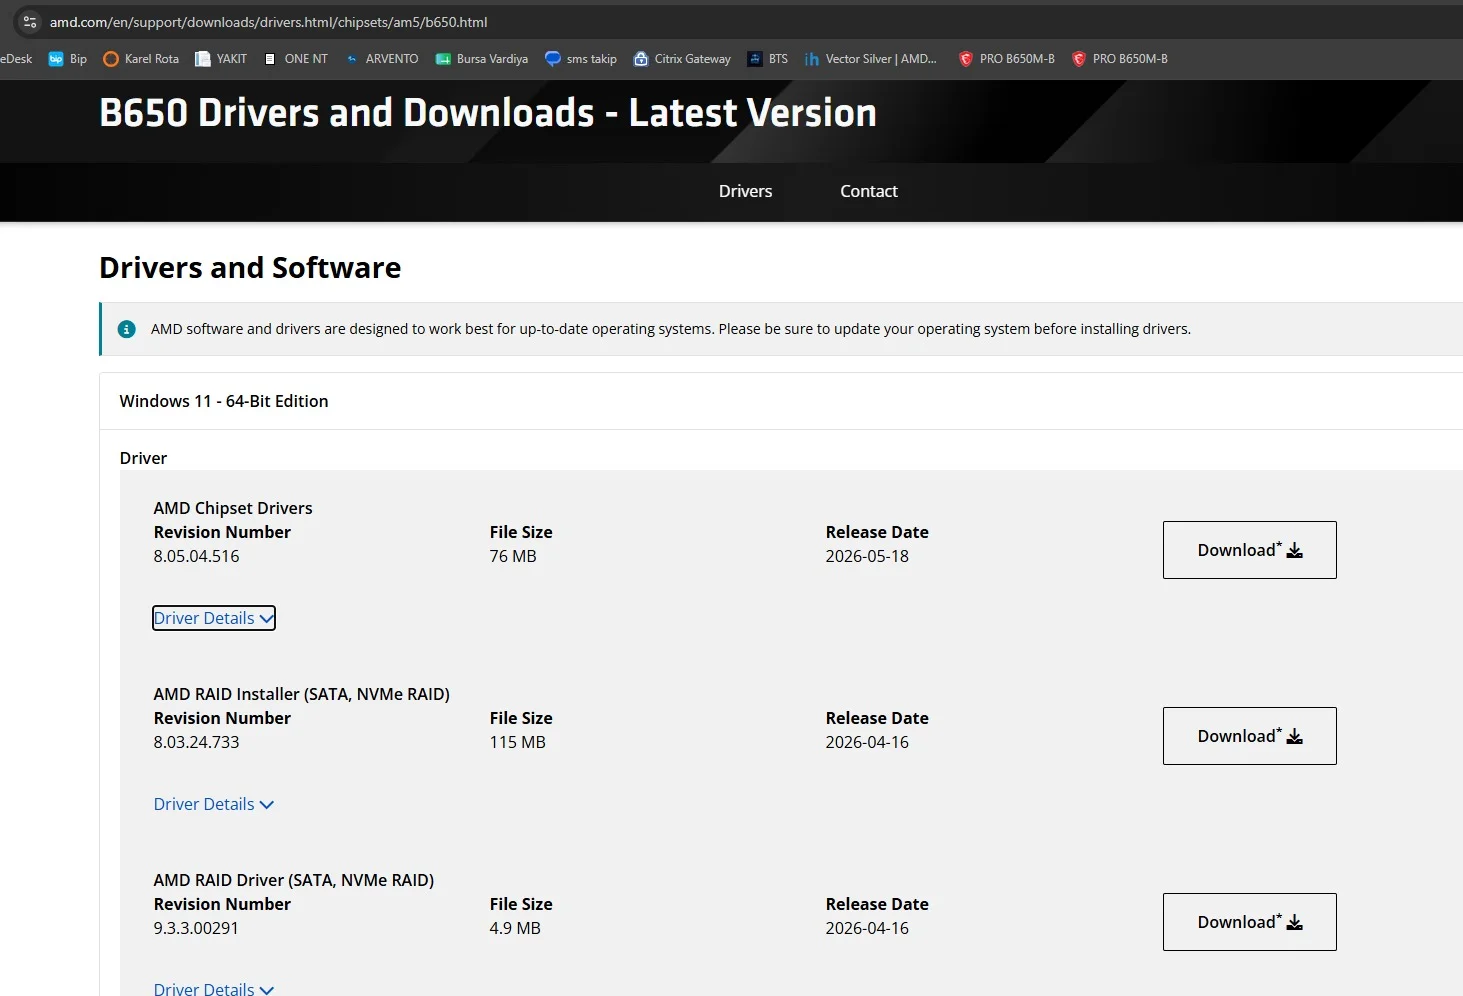This screenshot has width=1463, height=996.
Task: Open the BTS bookmark
Action: 768,59
